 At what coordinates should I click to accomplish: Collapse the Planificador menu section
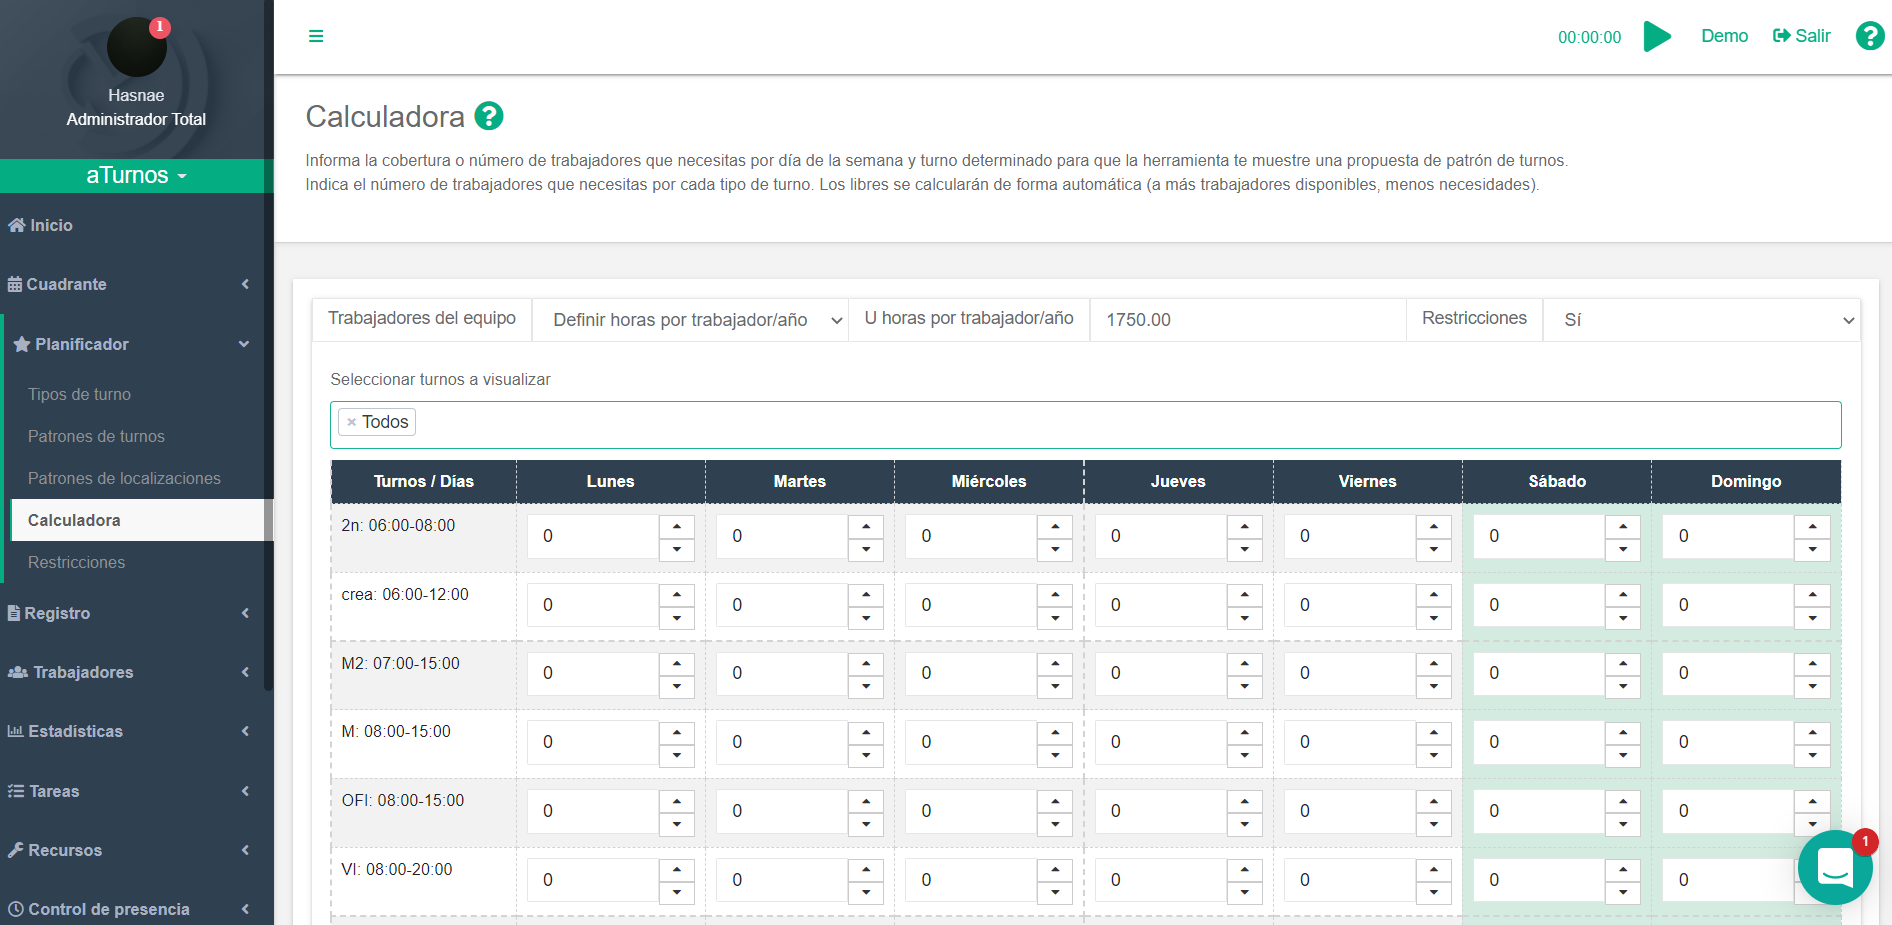(130, 344)
